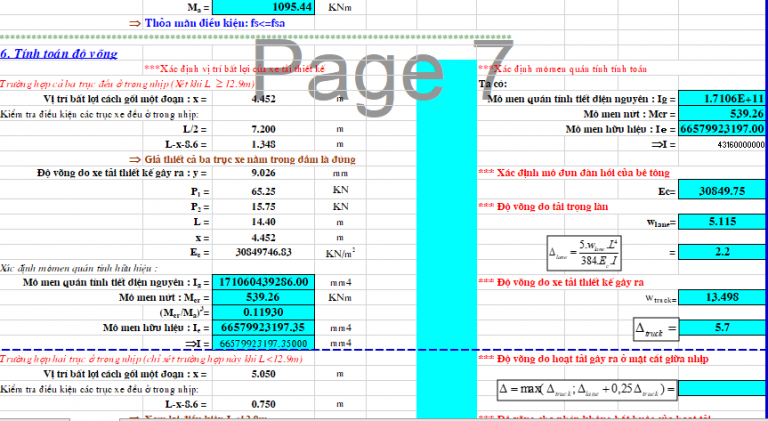
Task: Click 'Kiểm tra điều kiện' text above L/2 row
Action: click(x=99, y=115)
